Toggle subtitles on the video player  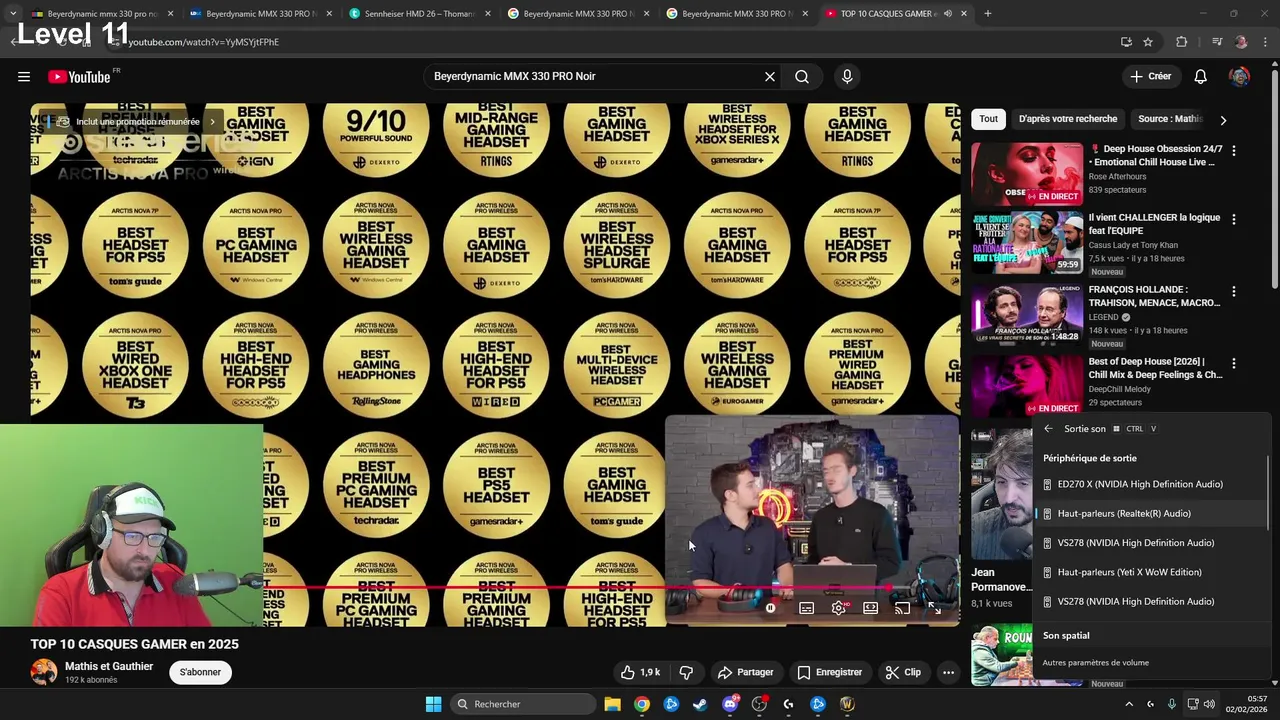coord(806,607)
